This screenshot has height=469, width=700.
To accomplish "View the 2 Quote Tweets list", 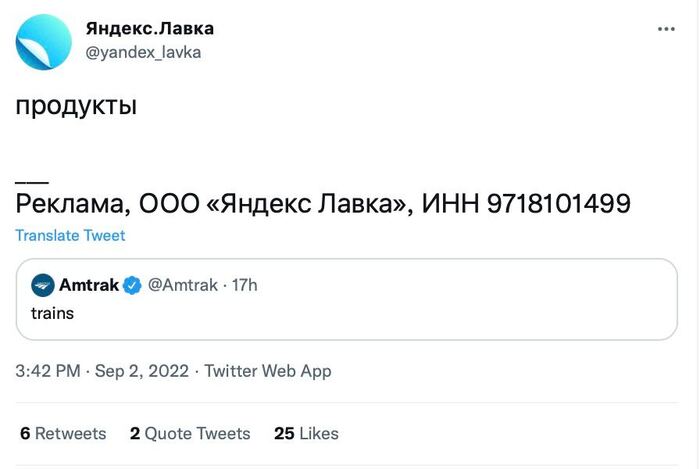I will pyautogui.click(x=190, y=433).
